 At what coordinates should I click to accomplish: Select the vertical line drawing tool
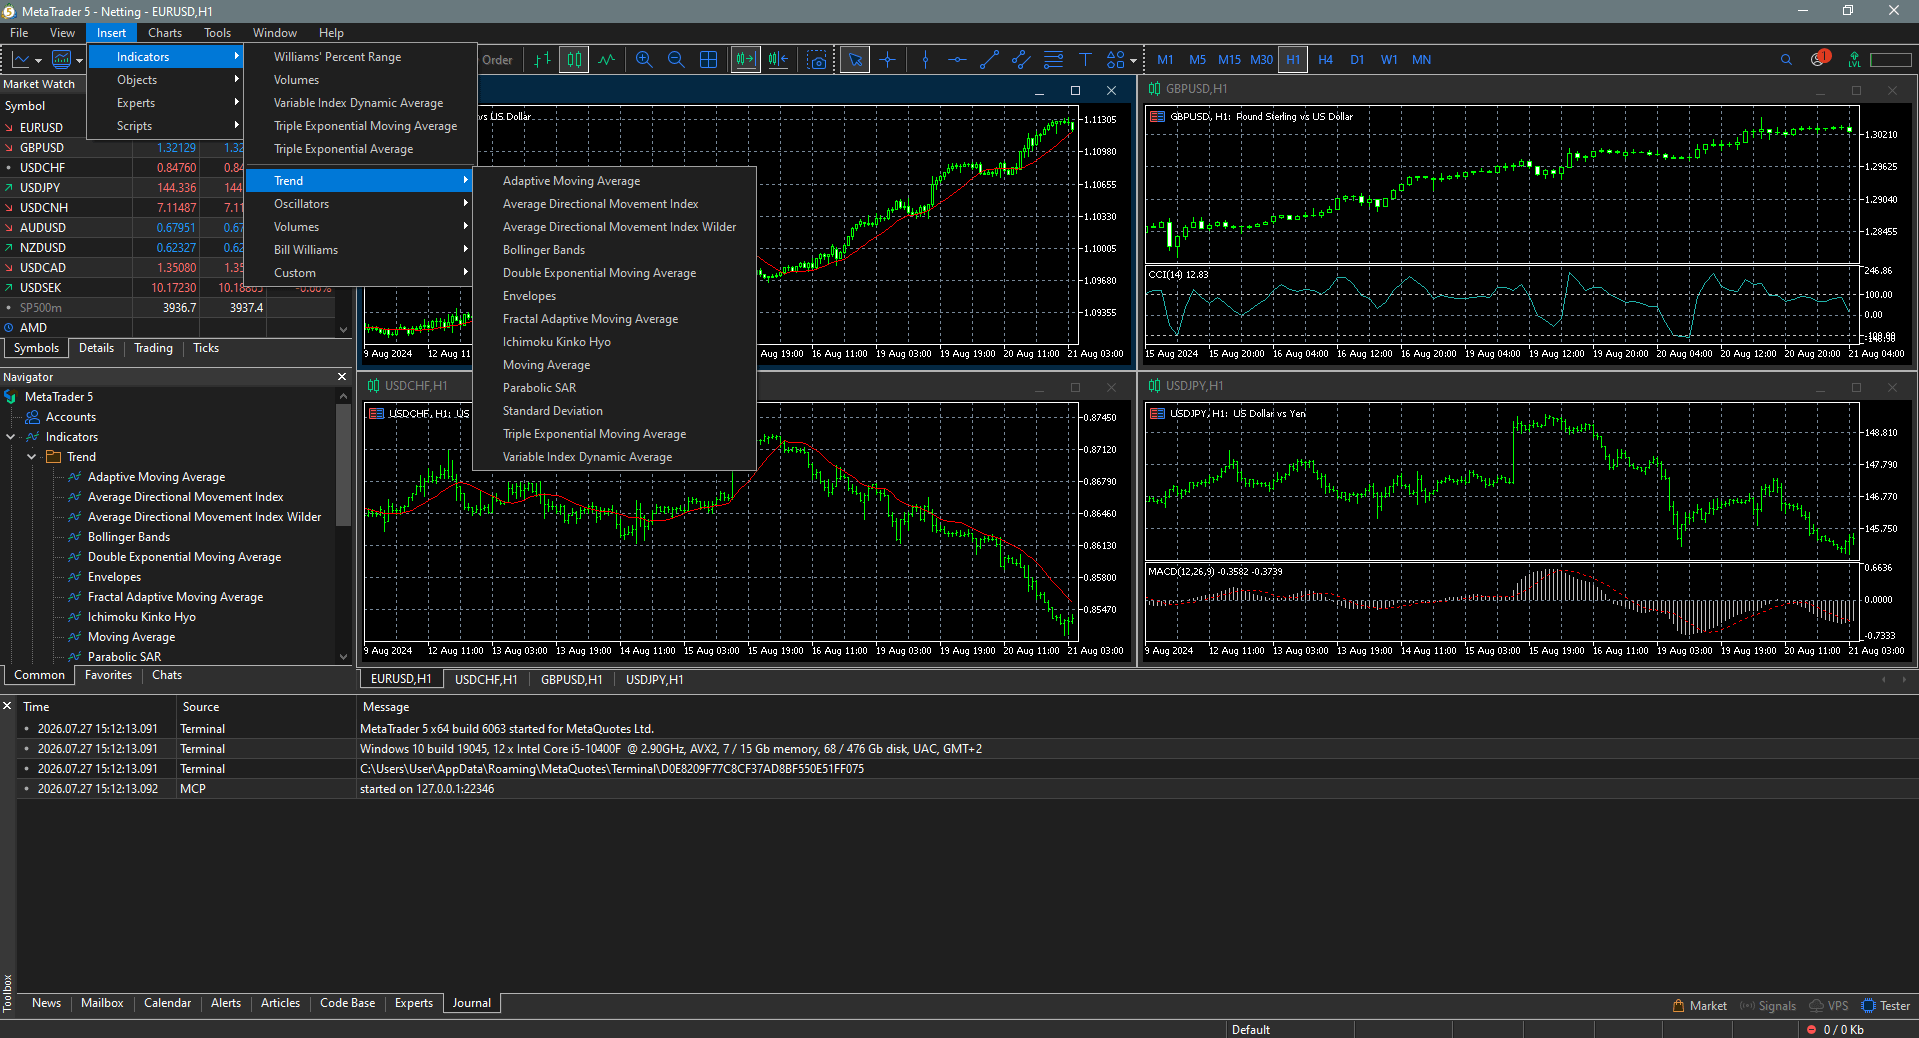[925, 60]
